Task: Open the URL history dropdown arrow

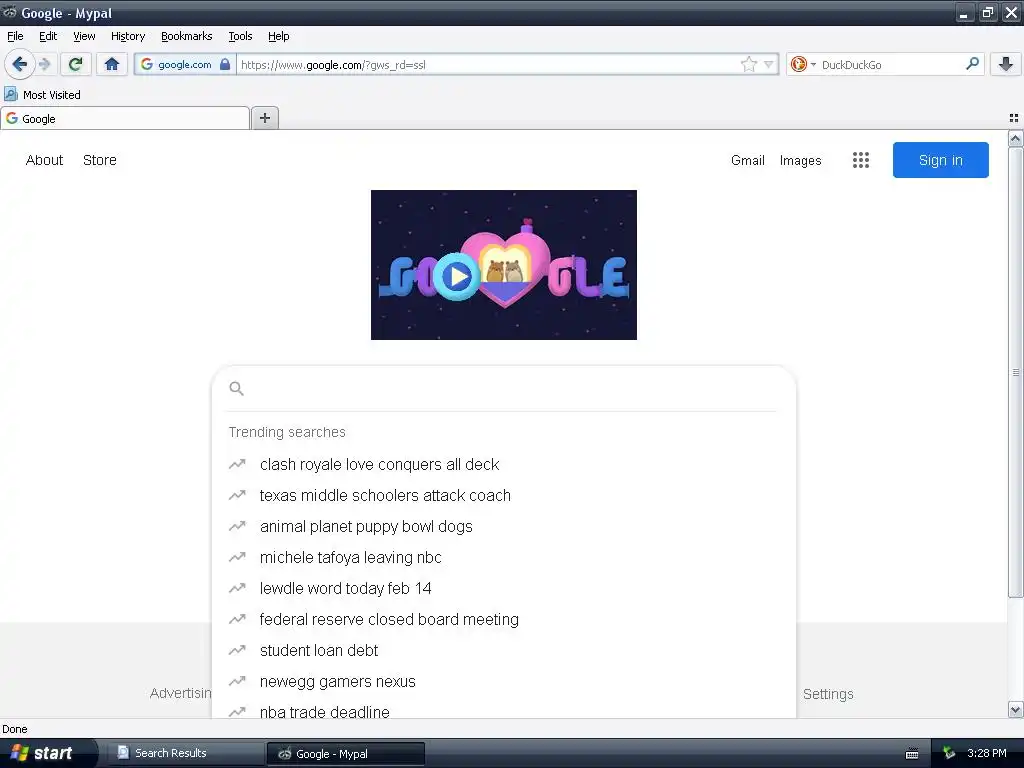Action: pos(769,64)
